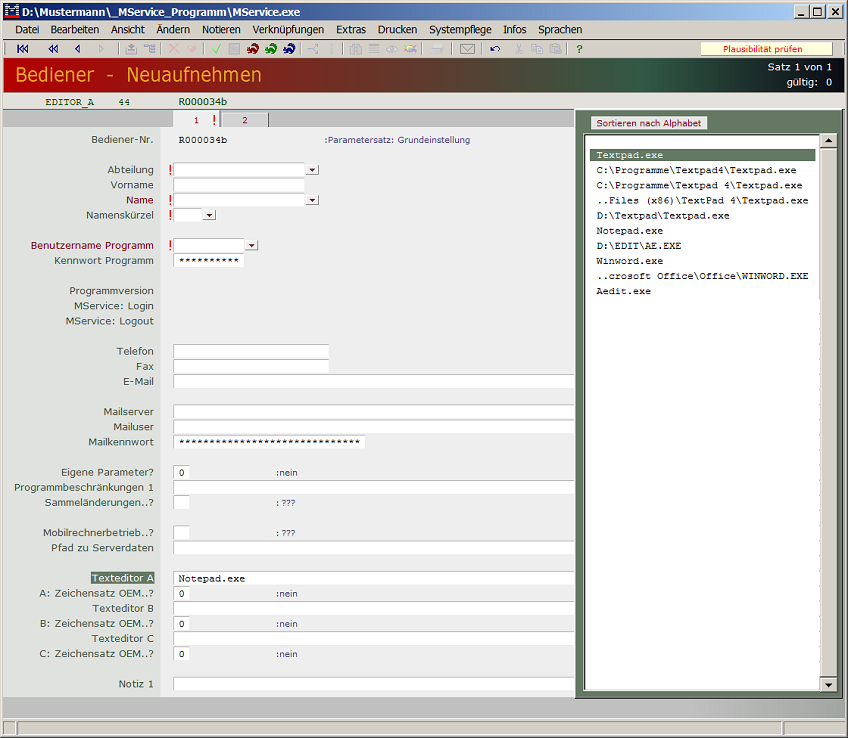Click into the Vorname input field

238,185
